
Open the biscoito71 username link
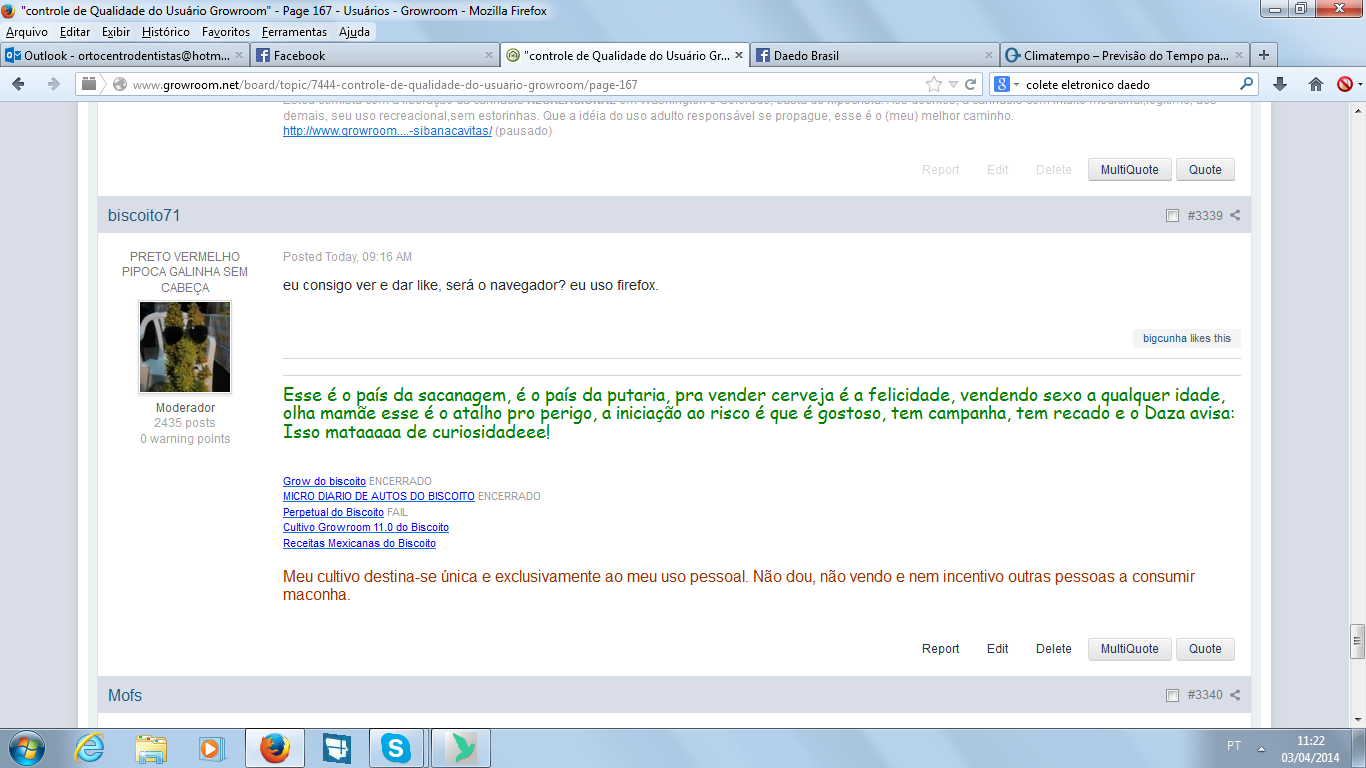point(144,216)
